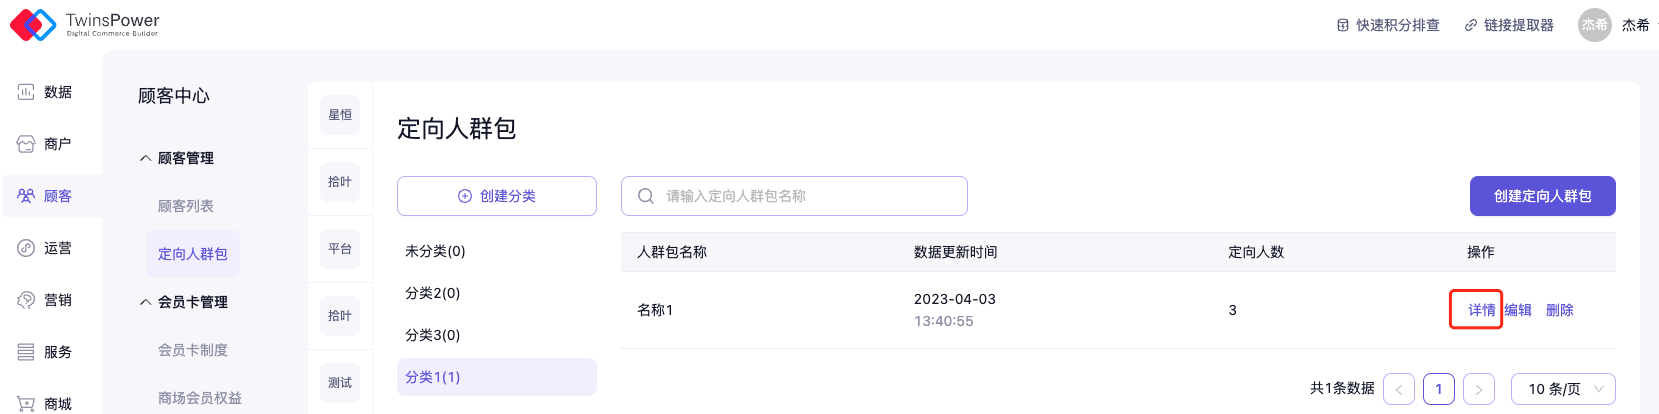Screen dimensions: 1659x414
Task: Select the 顾客 sidebar icon
Action: [26, 196]
